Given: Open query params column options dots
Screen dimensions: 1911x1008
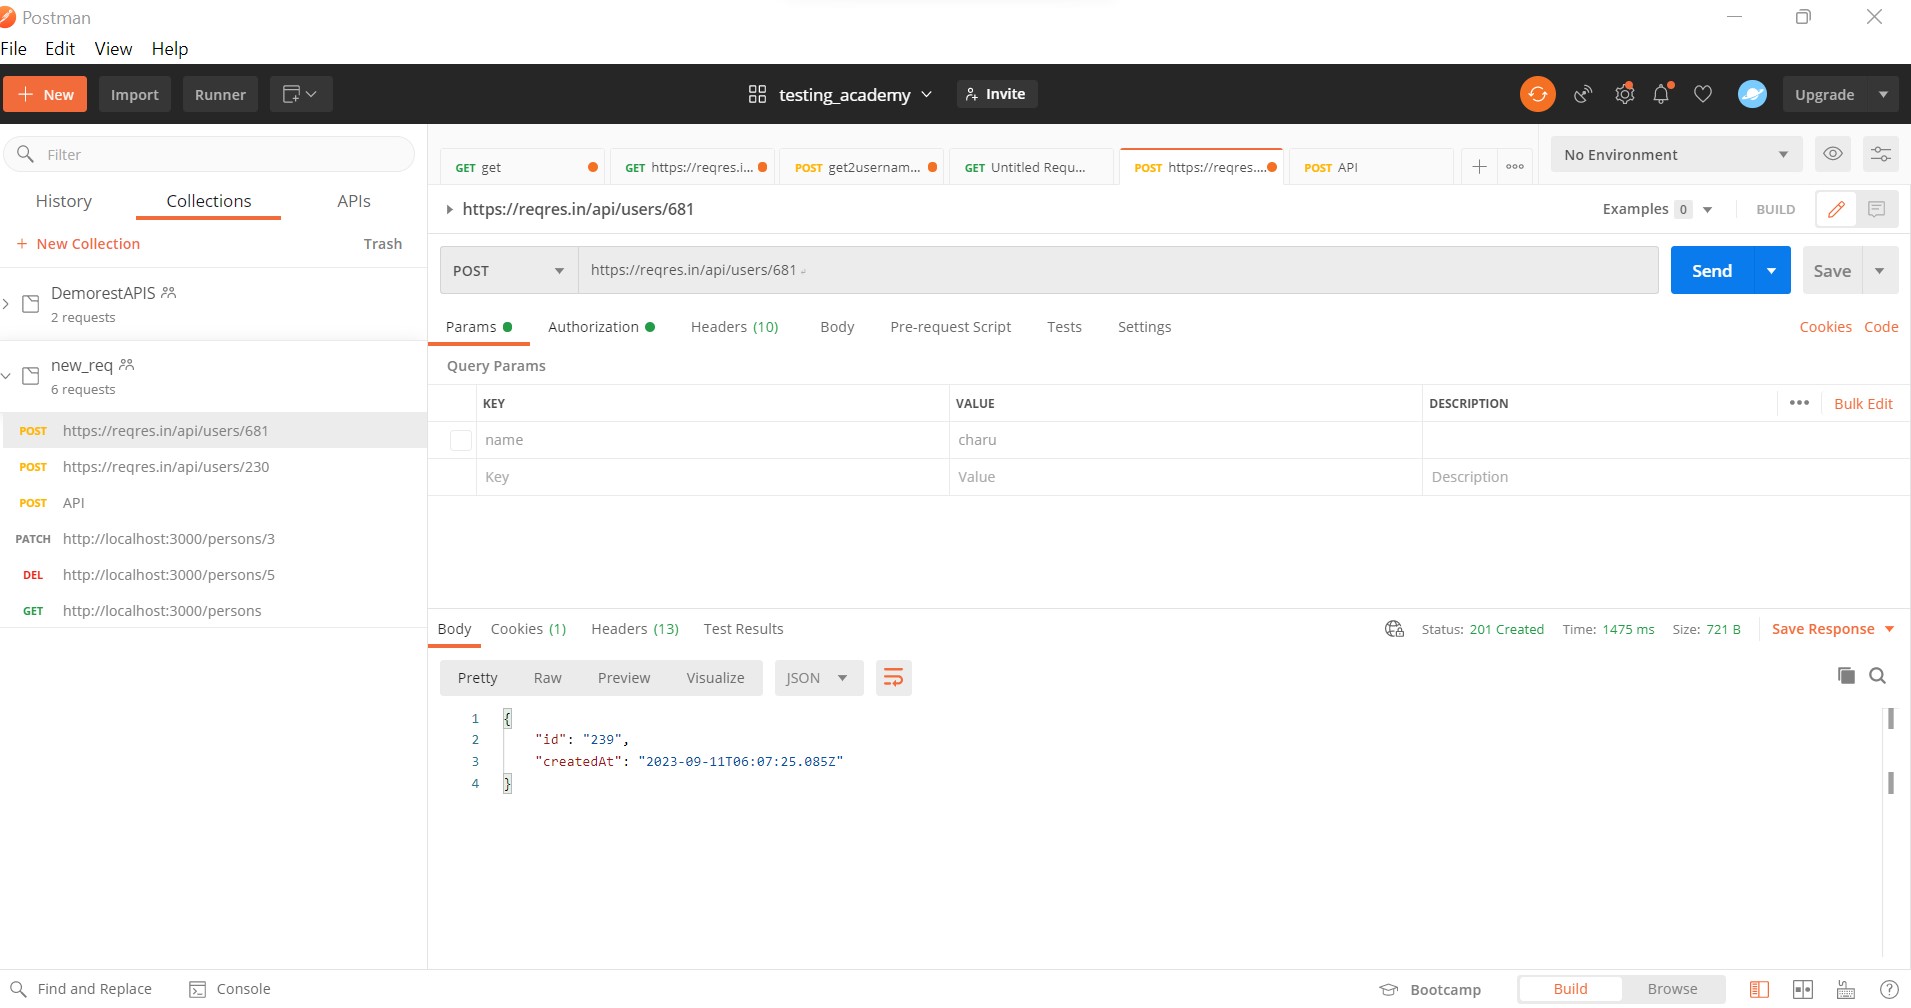Looking at the screenshot, I should coord(1799,403).
